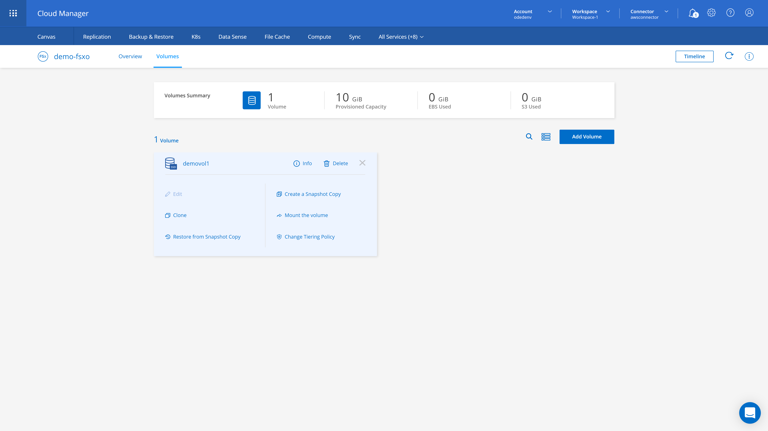Open the user profile icon

[x=749, y=13]
